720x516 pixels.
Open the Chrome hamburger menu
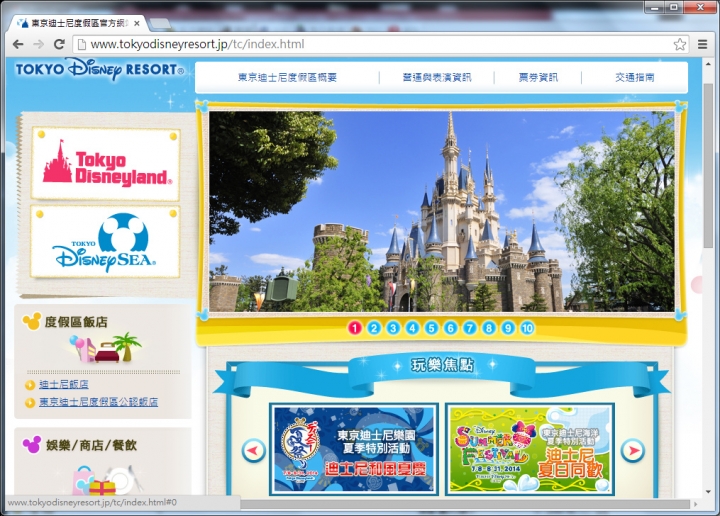pos(703,44)
